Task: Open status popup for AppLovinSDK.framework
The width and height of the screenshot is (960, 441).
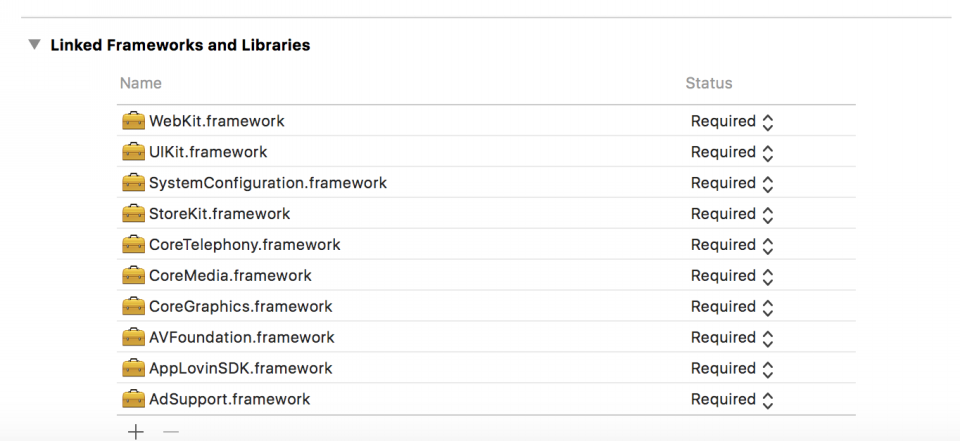Action: coord(732,368)
